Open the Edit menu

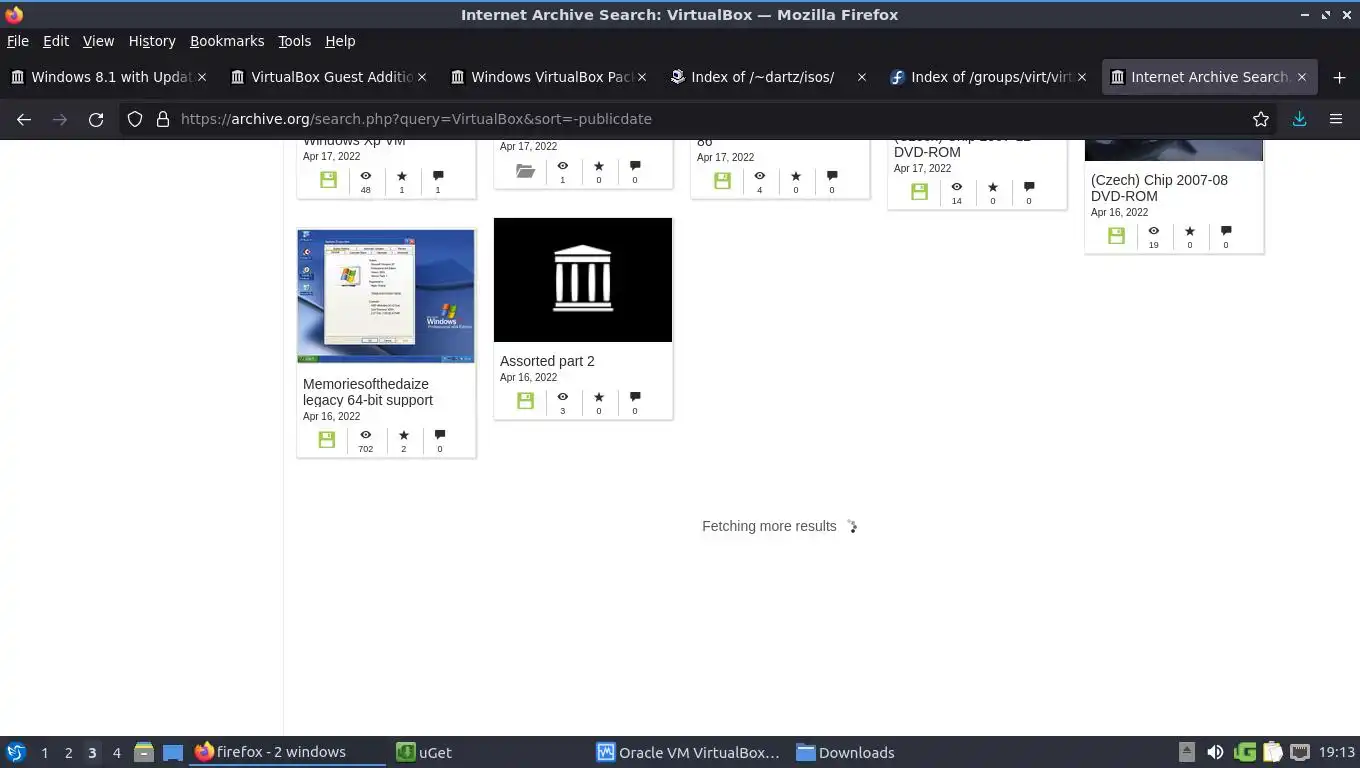click(x=56, y=41)
